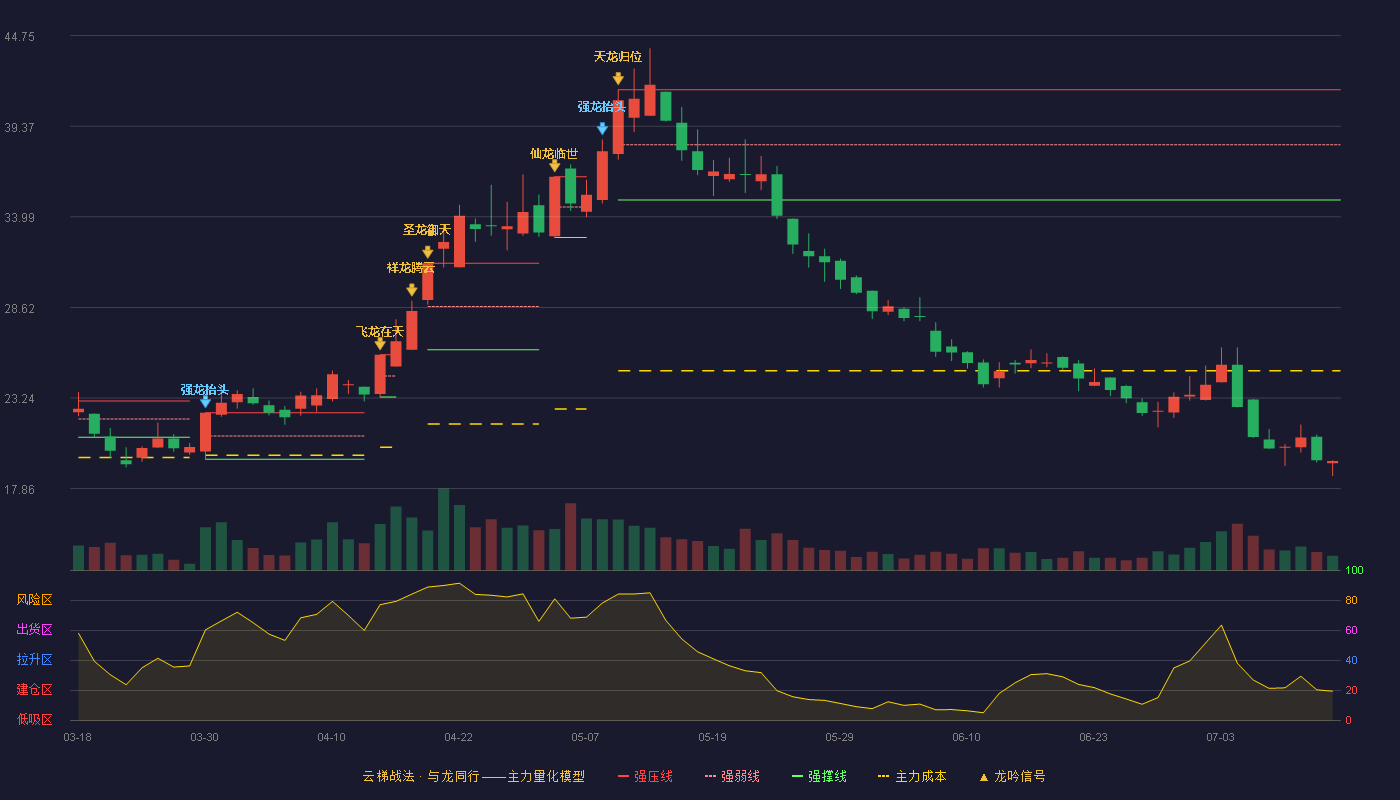This screenshot has width=1400, height=800.
Task: Click the 23.24 price axis label
Action: pos(19,399)
